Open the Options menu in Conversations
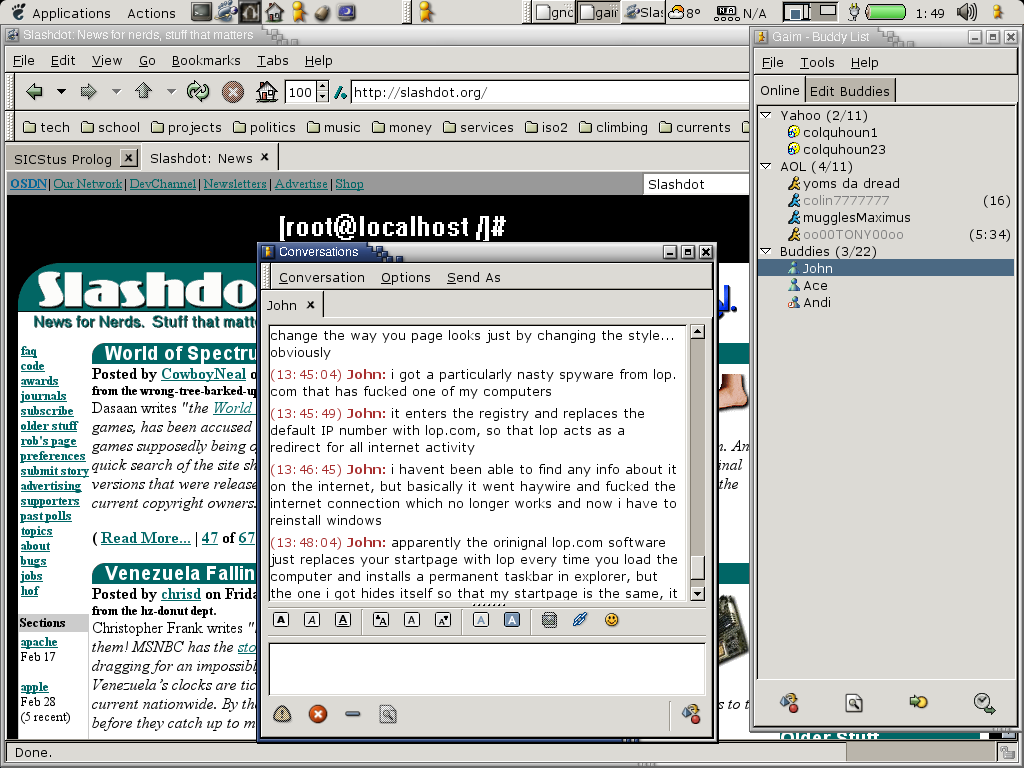The height and width of the screenshot is (768, 1024). coord(406,278)
